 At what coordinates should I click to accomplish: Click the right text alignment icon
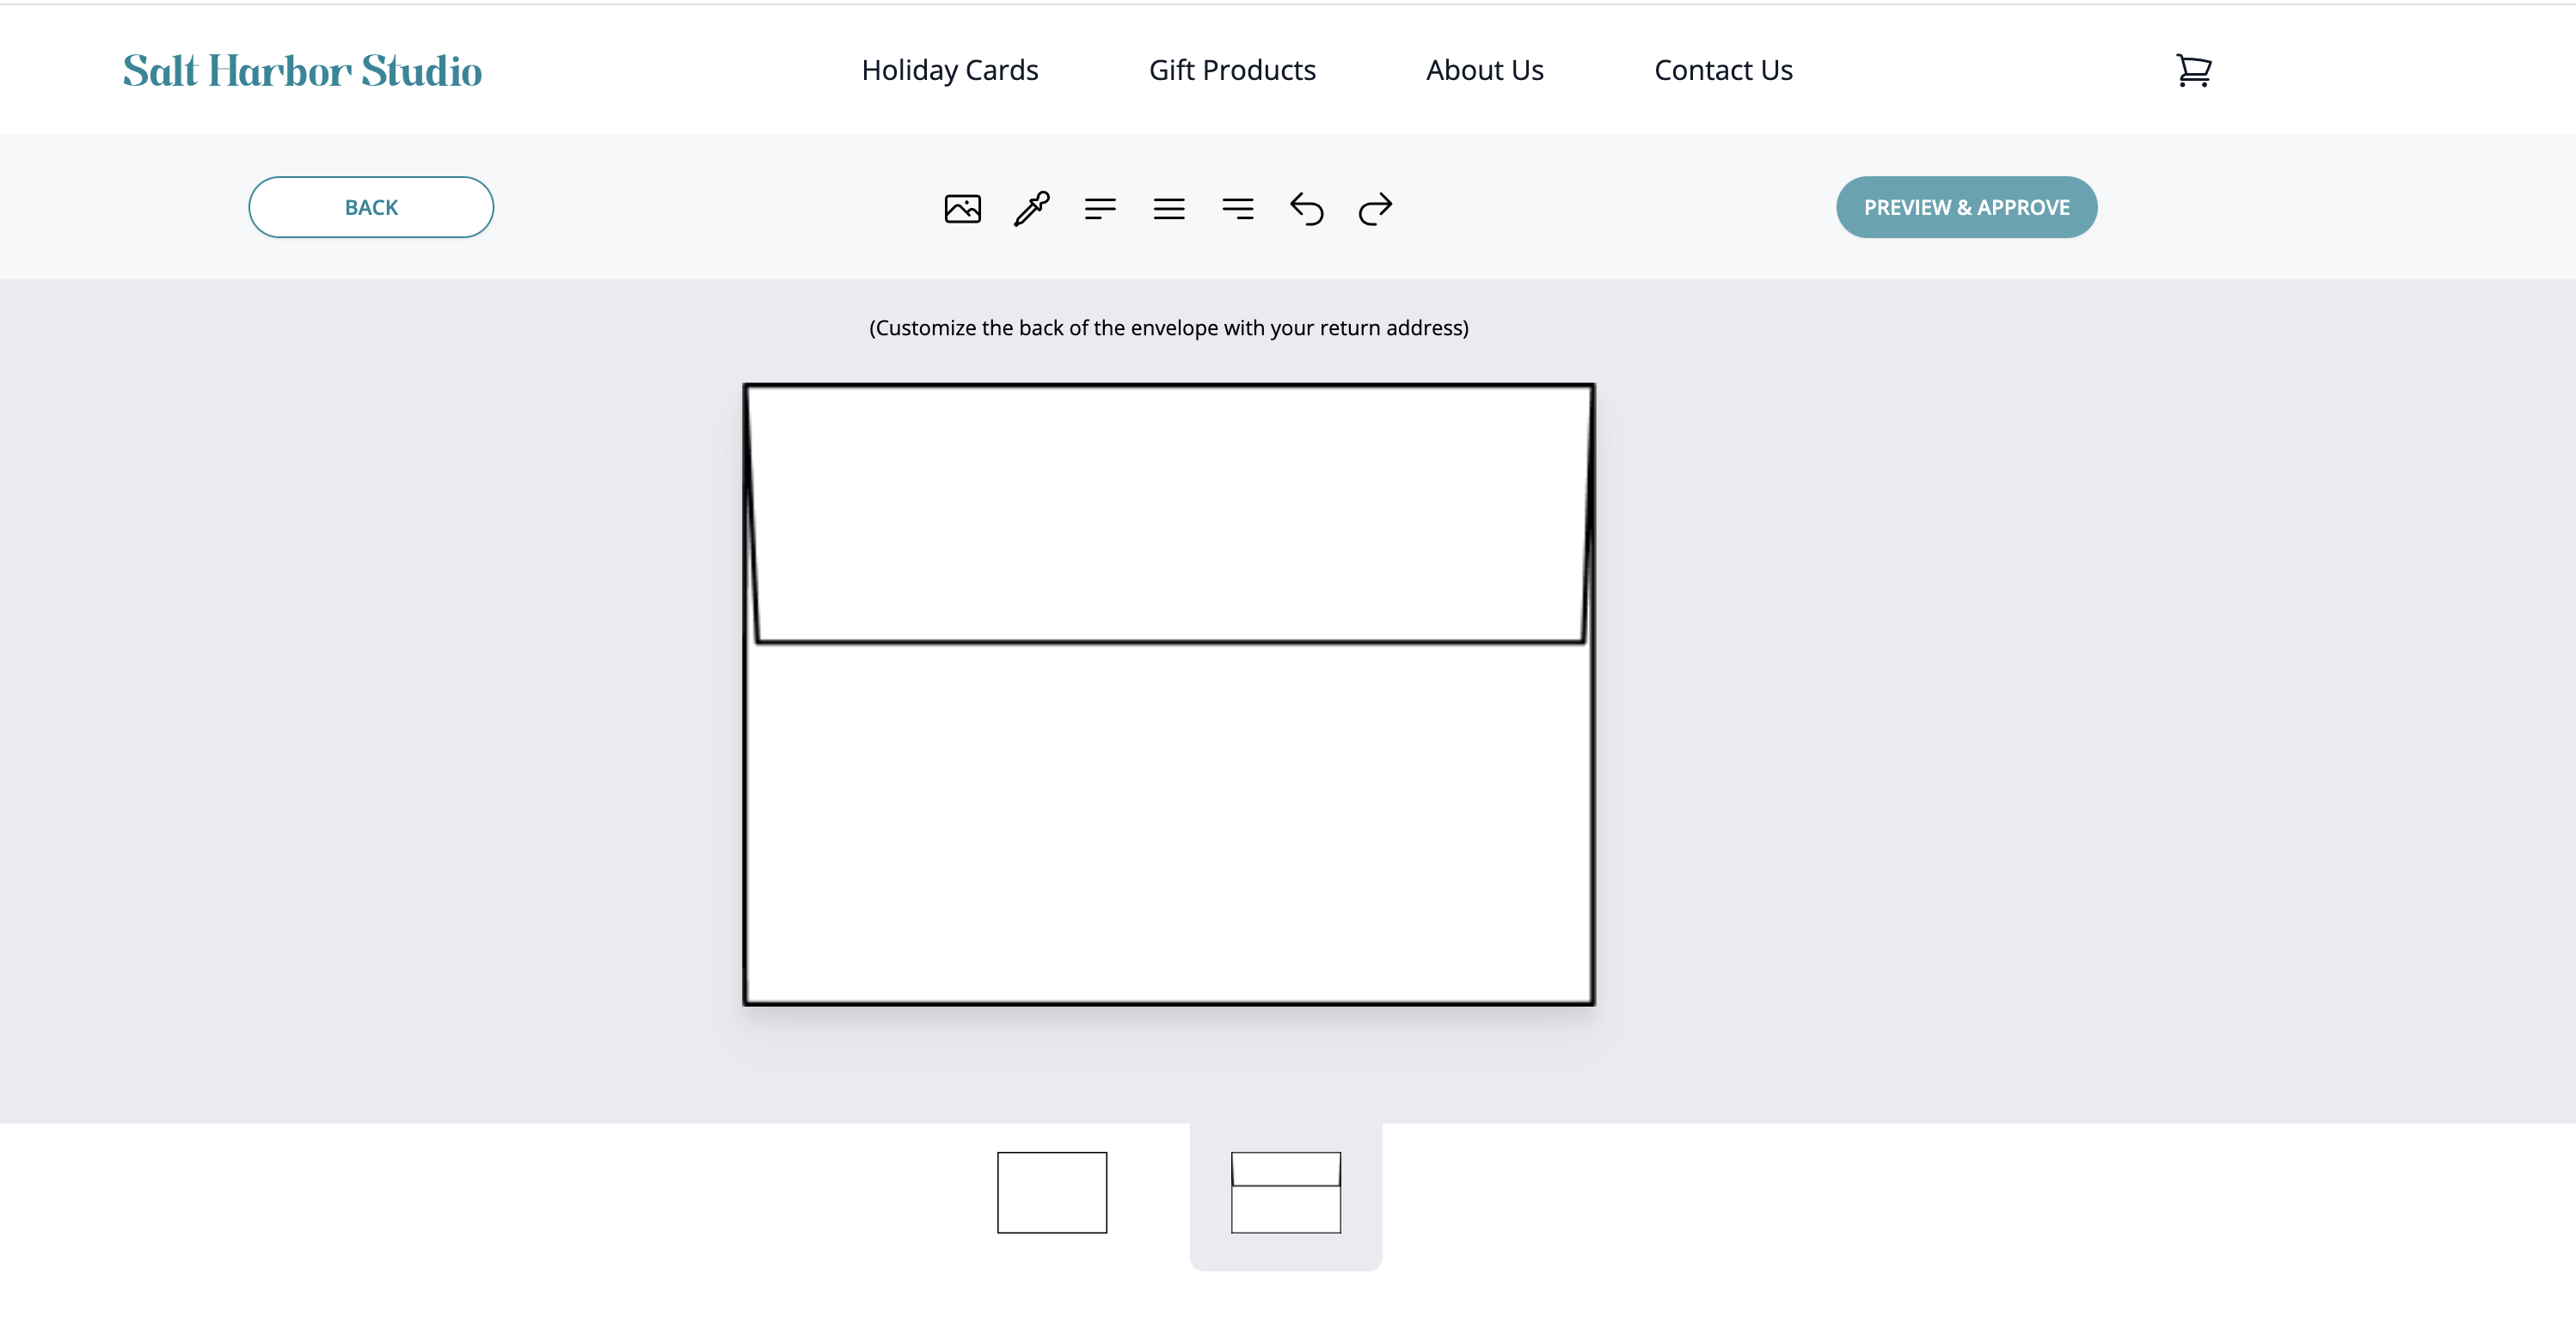pyautogui.click(x=1237, y=208)
